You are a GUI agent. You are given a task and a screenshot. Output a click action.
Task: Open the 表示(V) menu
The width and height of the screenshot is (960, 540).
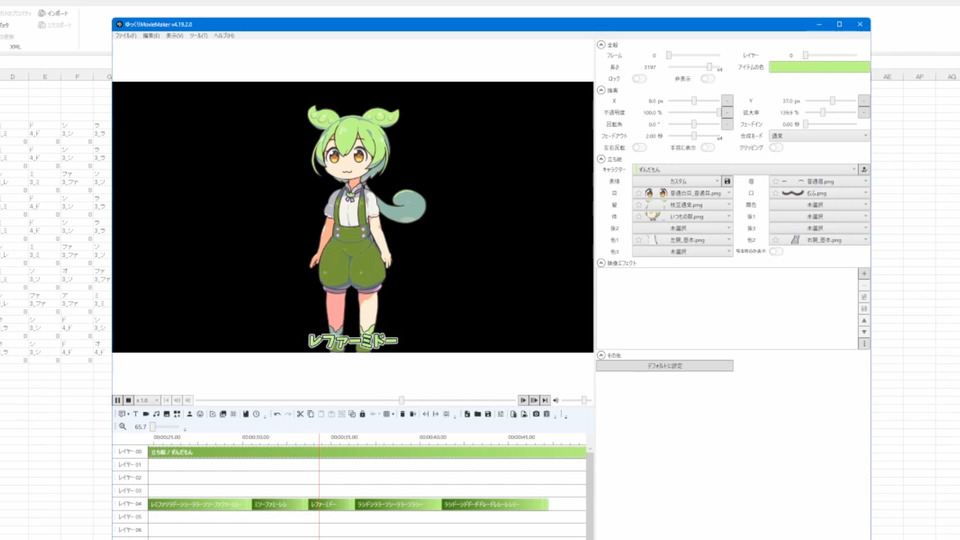(174, 36)
